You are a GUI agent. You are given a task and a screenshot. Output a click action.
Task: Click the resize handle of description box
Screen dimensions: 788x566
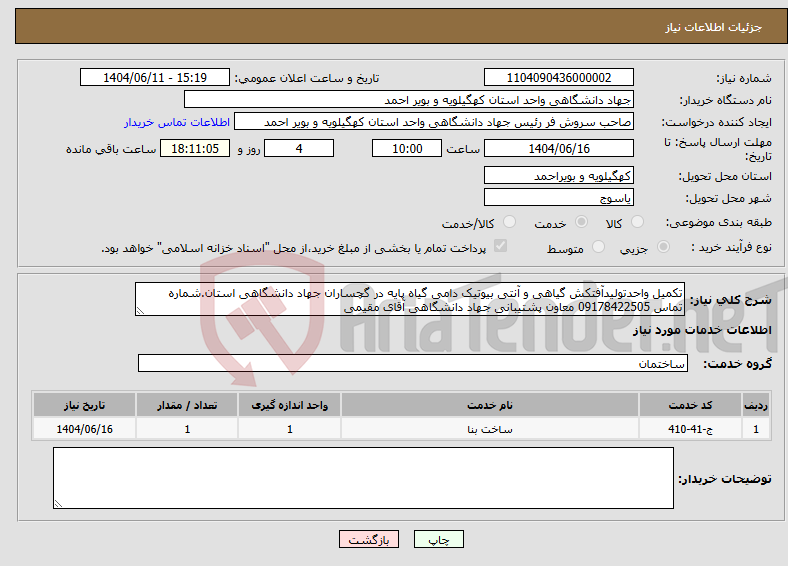[x=140, y=311]
